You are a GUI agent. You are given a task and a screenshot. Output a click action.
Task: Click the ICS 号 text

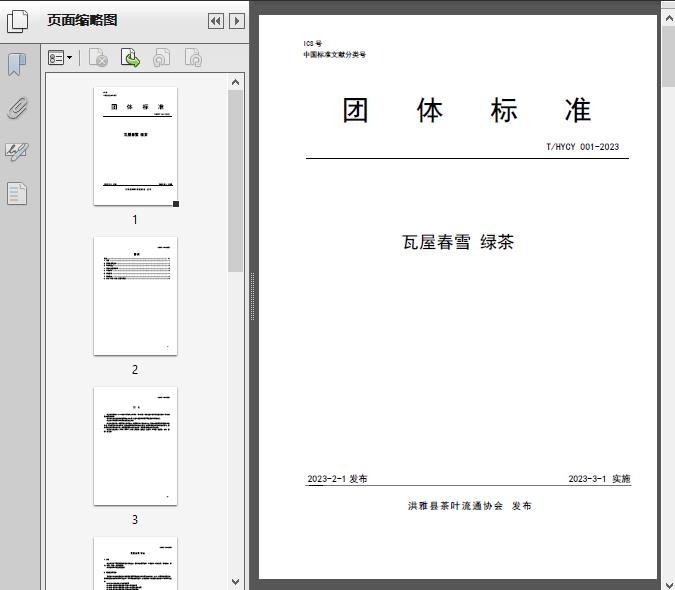[x=313, y=43]
